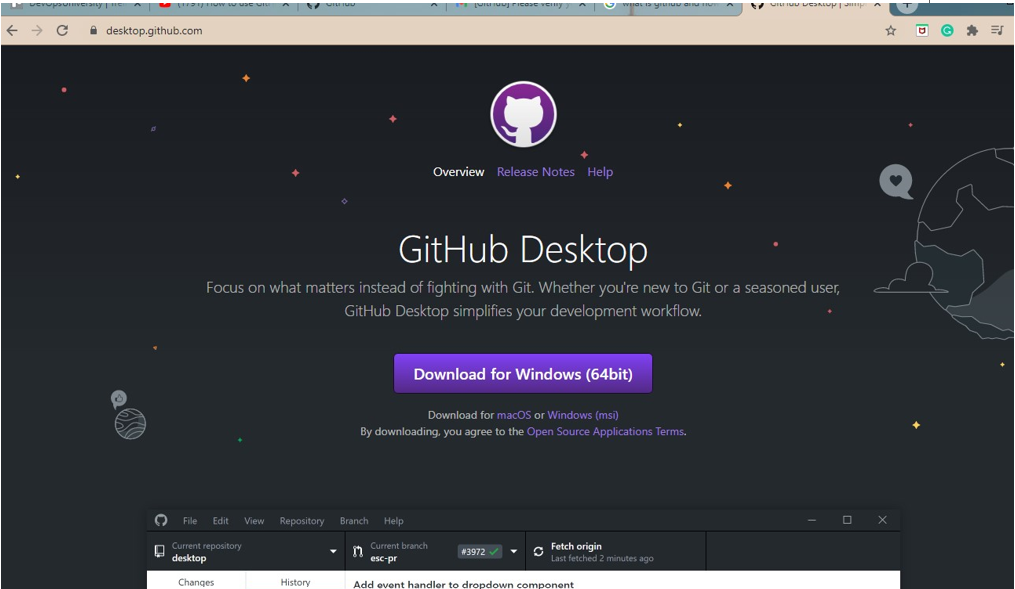1015x589 pixels.
Task: Reload the page with the refresh icon
Action: pos(62,31)
